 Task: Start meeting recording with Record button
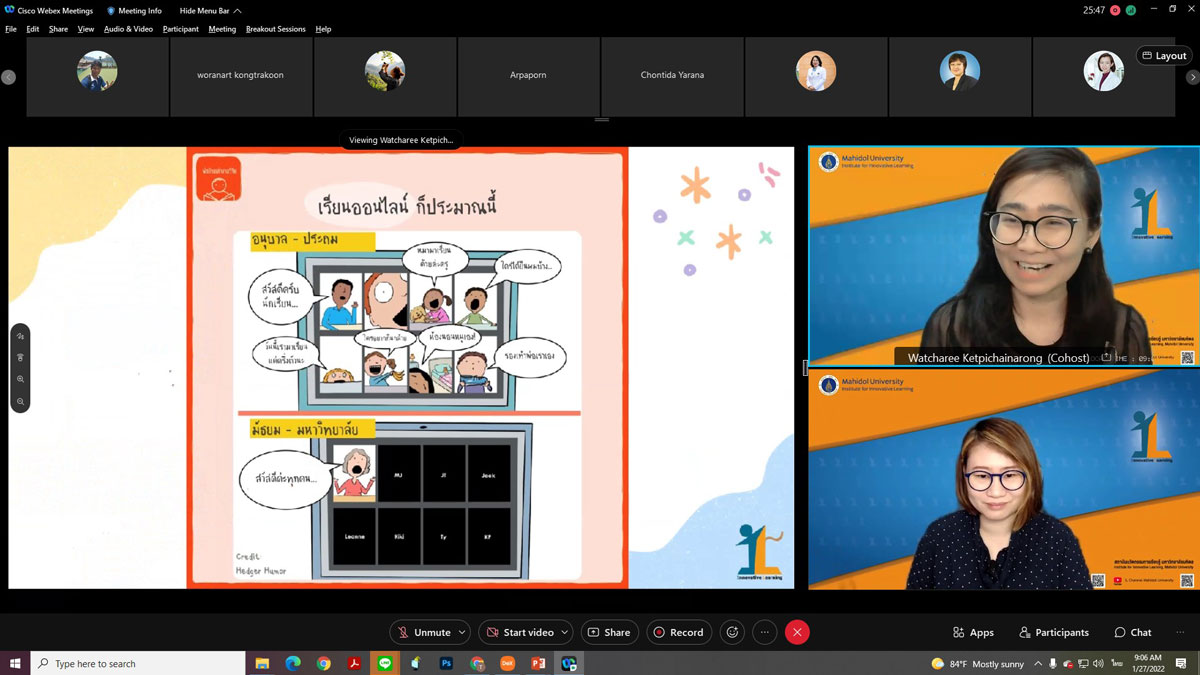click(677, 632)
